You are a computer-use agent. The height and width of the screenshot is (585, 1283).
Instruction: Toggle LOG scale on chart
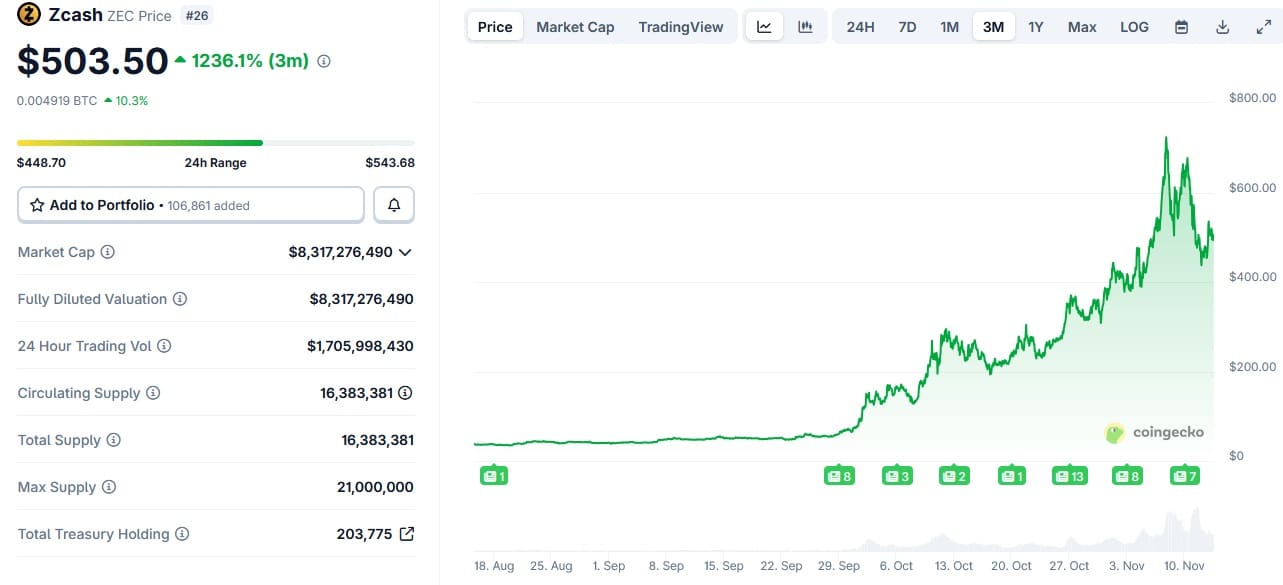pos(1134,27)
